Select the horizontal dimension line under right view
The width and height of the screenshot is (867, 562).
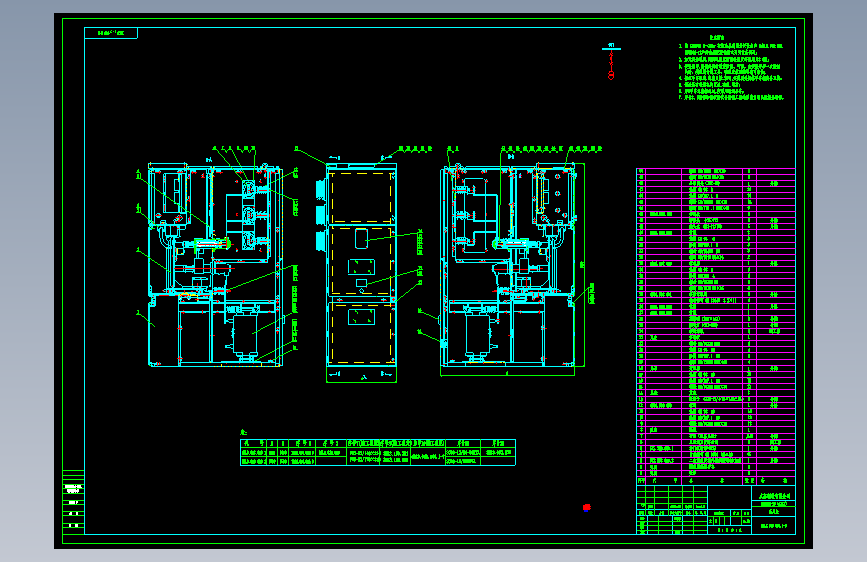pyautogui.click(x=507, y=376)
